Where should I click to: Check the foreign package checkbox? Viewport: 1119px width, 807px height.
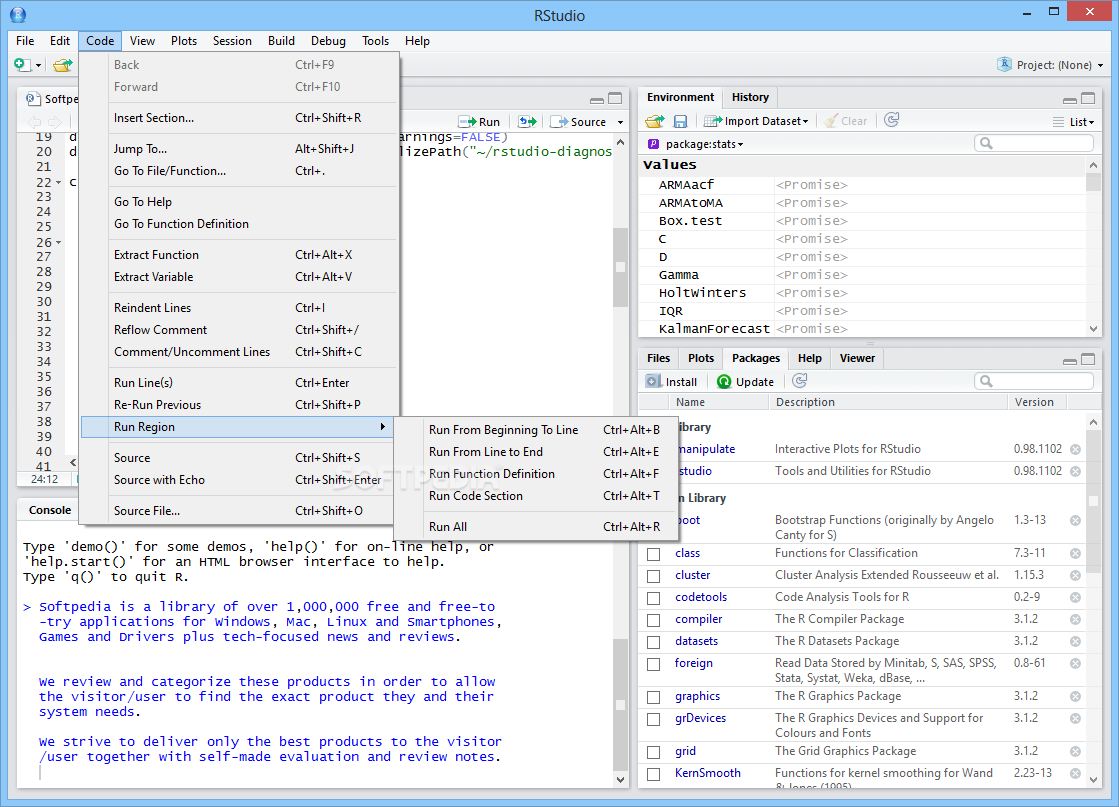[x=654, y=665]
